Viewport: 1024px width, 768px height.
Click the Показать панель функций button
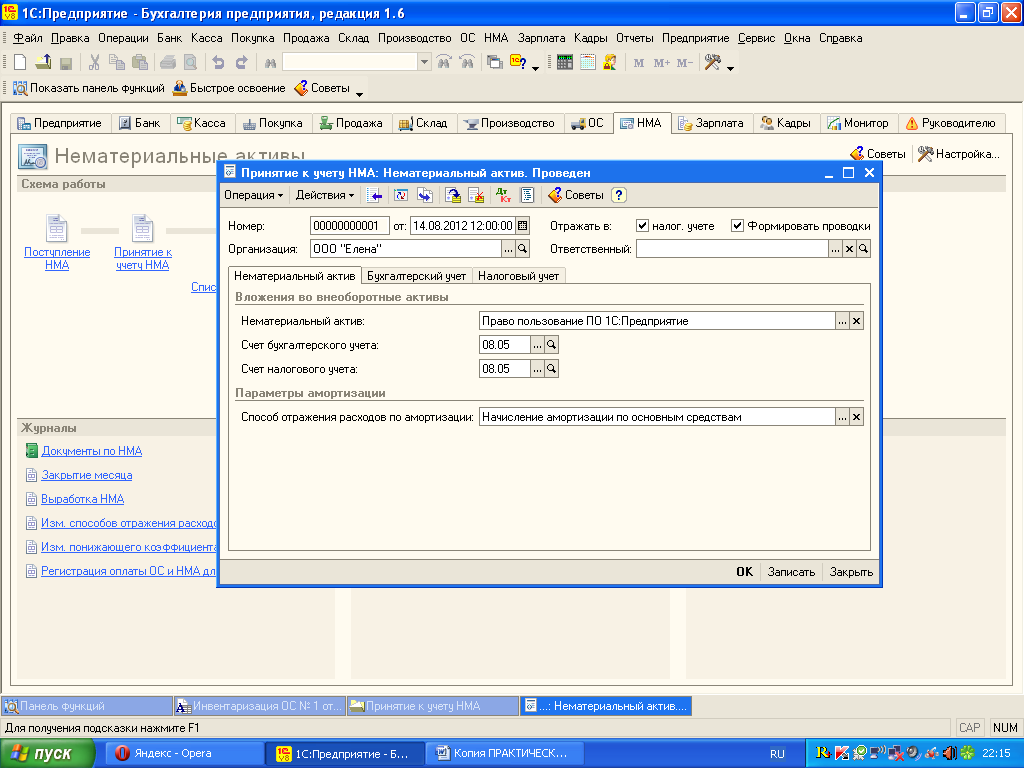click(89, 88)
